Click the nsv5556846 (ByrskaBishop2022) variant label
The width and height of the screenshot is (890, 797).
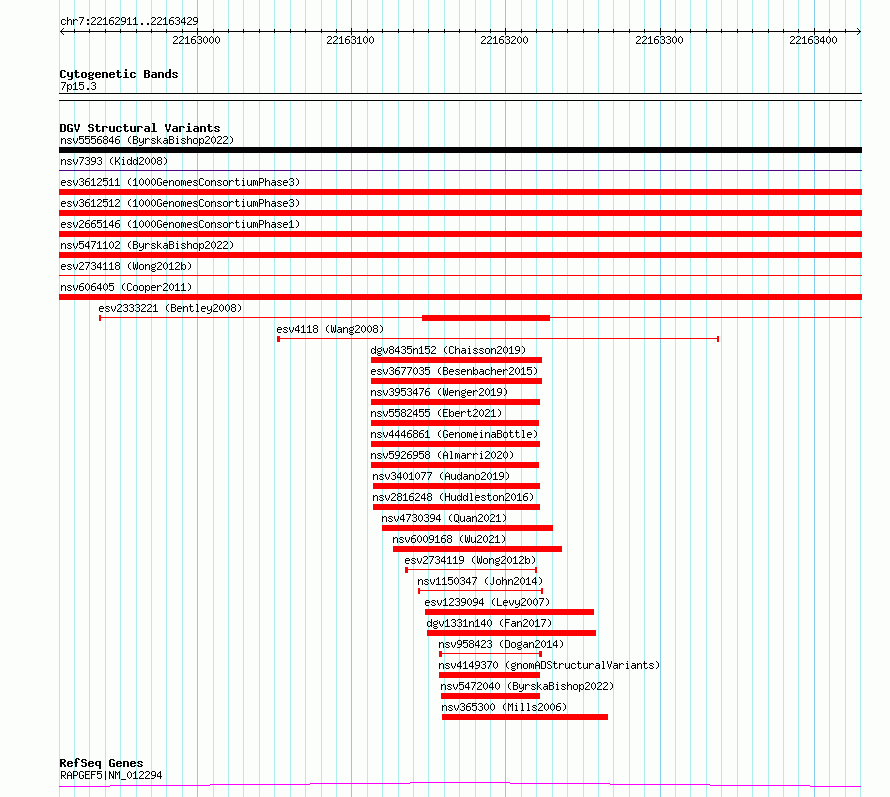(147, 140)
